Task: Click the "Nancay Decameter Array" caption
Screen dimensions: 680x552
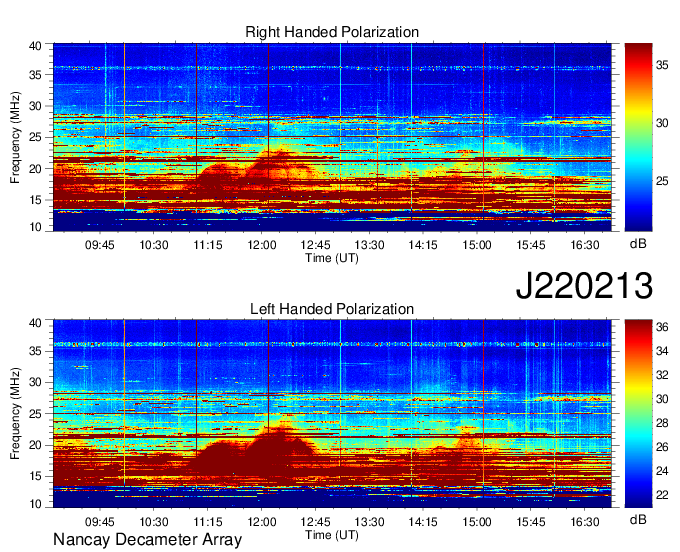Action: coord(147,539)
